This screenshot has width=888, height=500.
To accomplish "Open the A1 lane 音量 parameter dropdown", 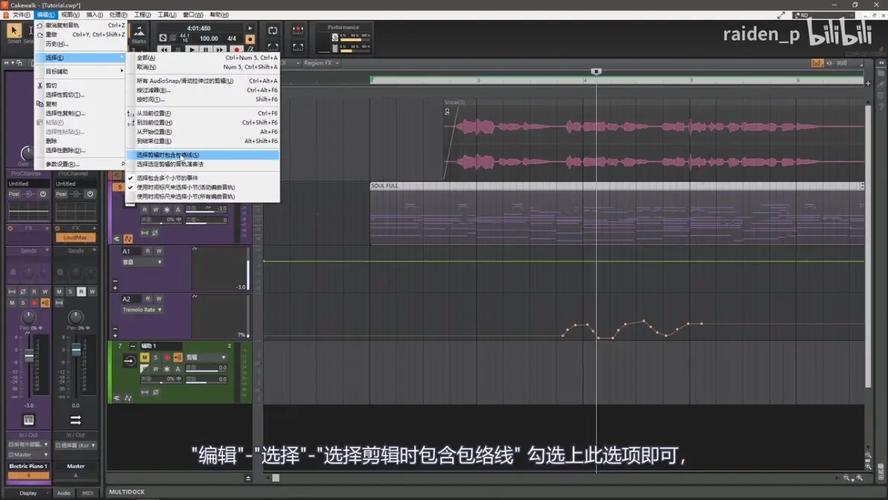I will click(x=142, y=262).
